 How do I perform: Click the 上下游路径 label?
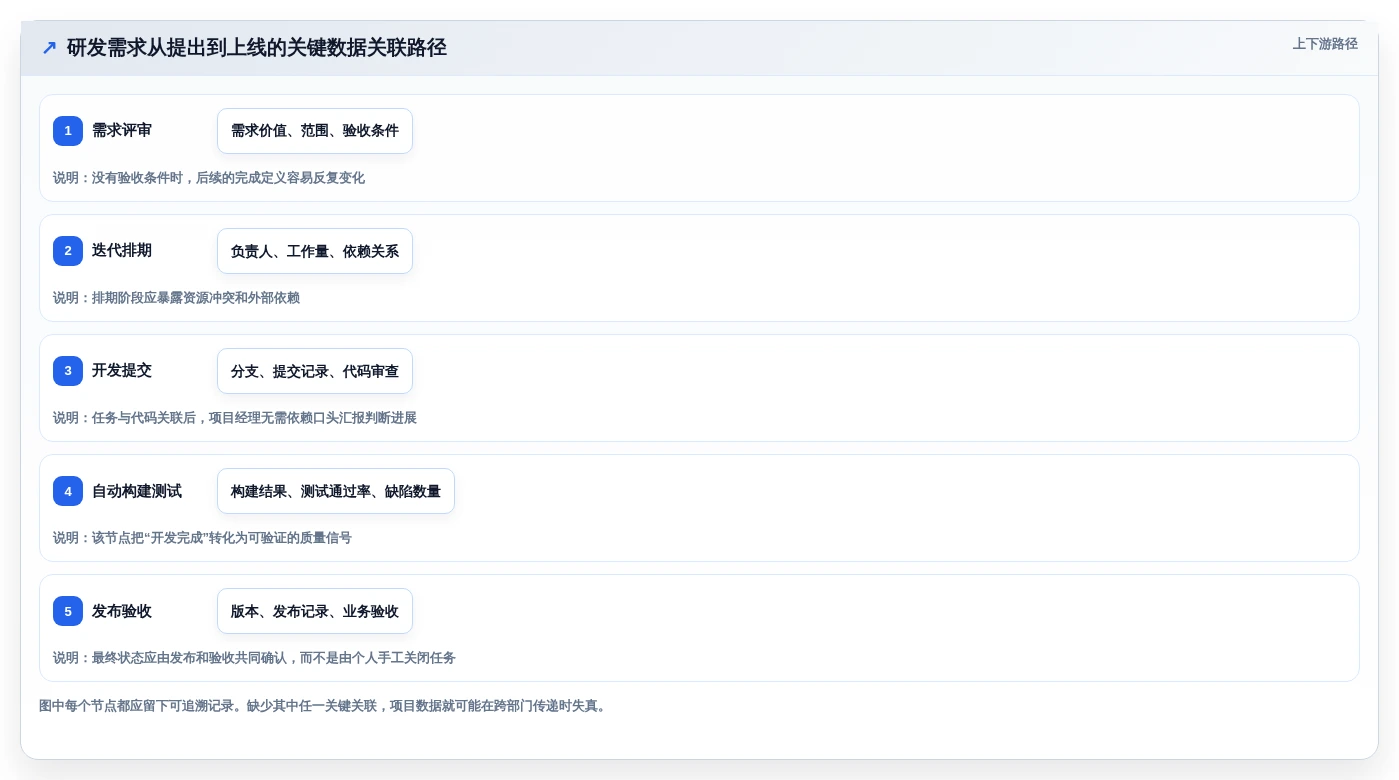tap(1325, 44)
